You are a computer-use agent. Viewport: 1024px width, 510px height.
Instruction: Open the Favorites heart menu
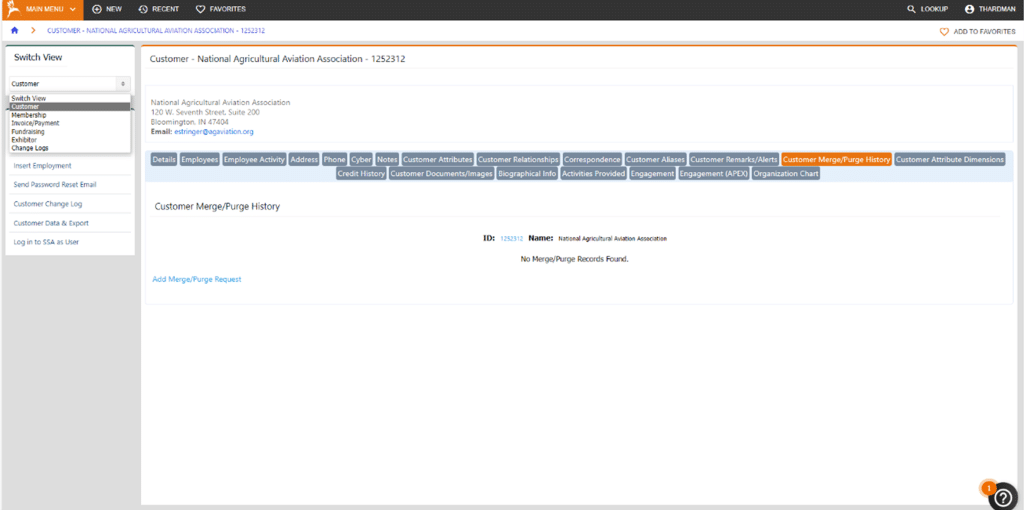[x=220, y=9]
